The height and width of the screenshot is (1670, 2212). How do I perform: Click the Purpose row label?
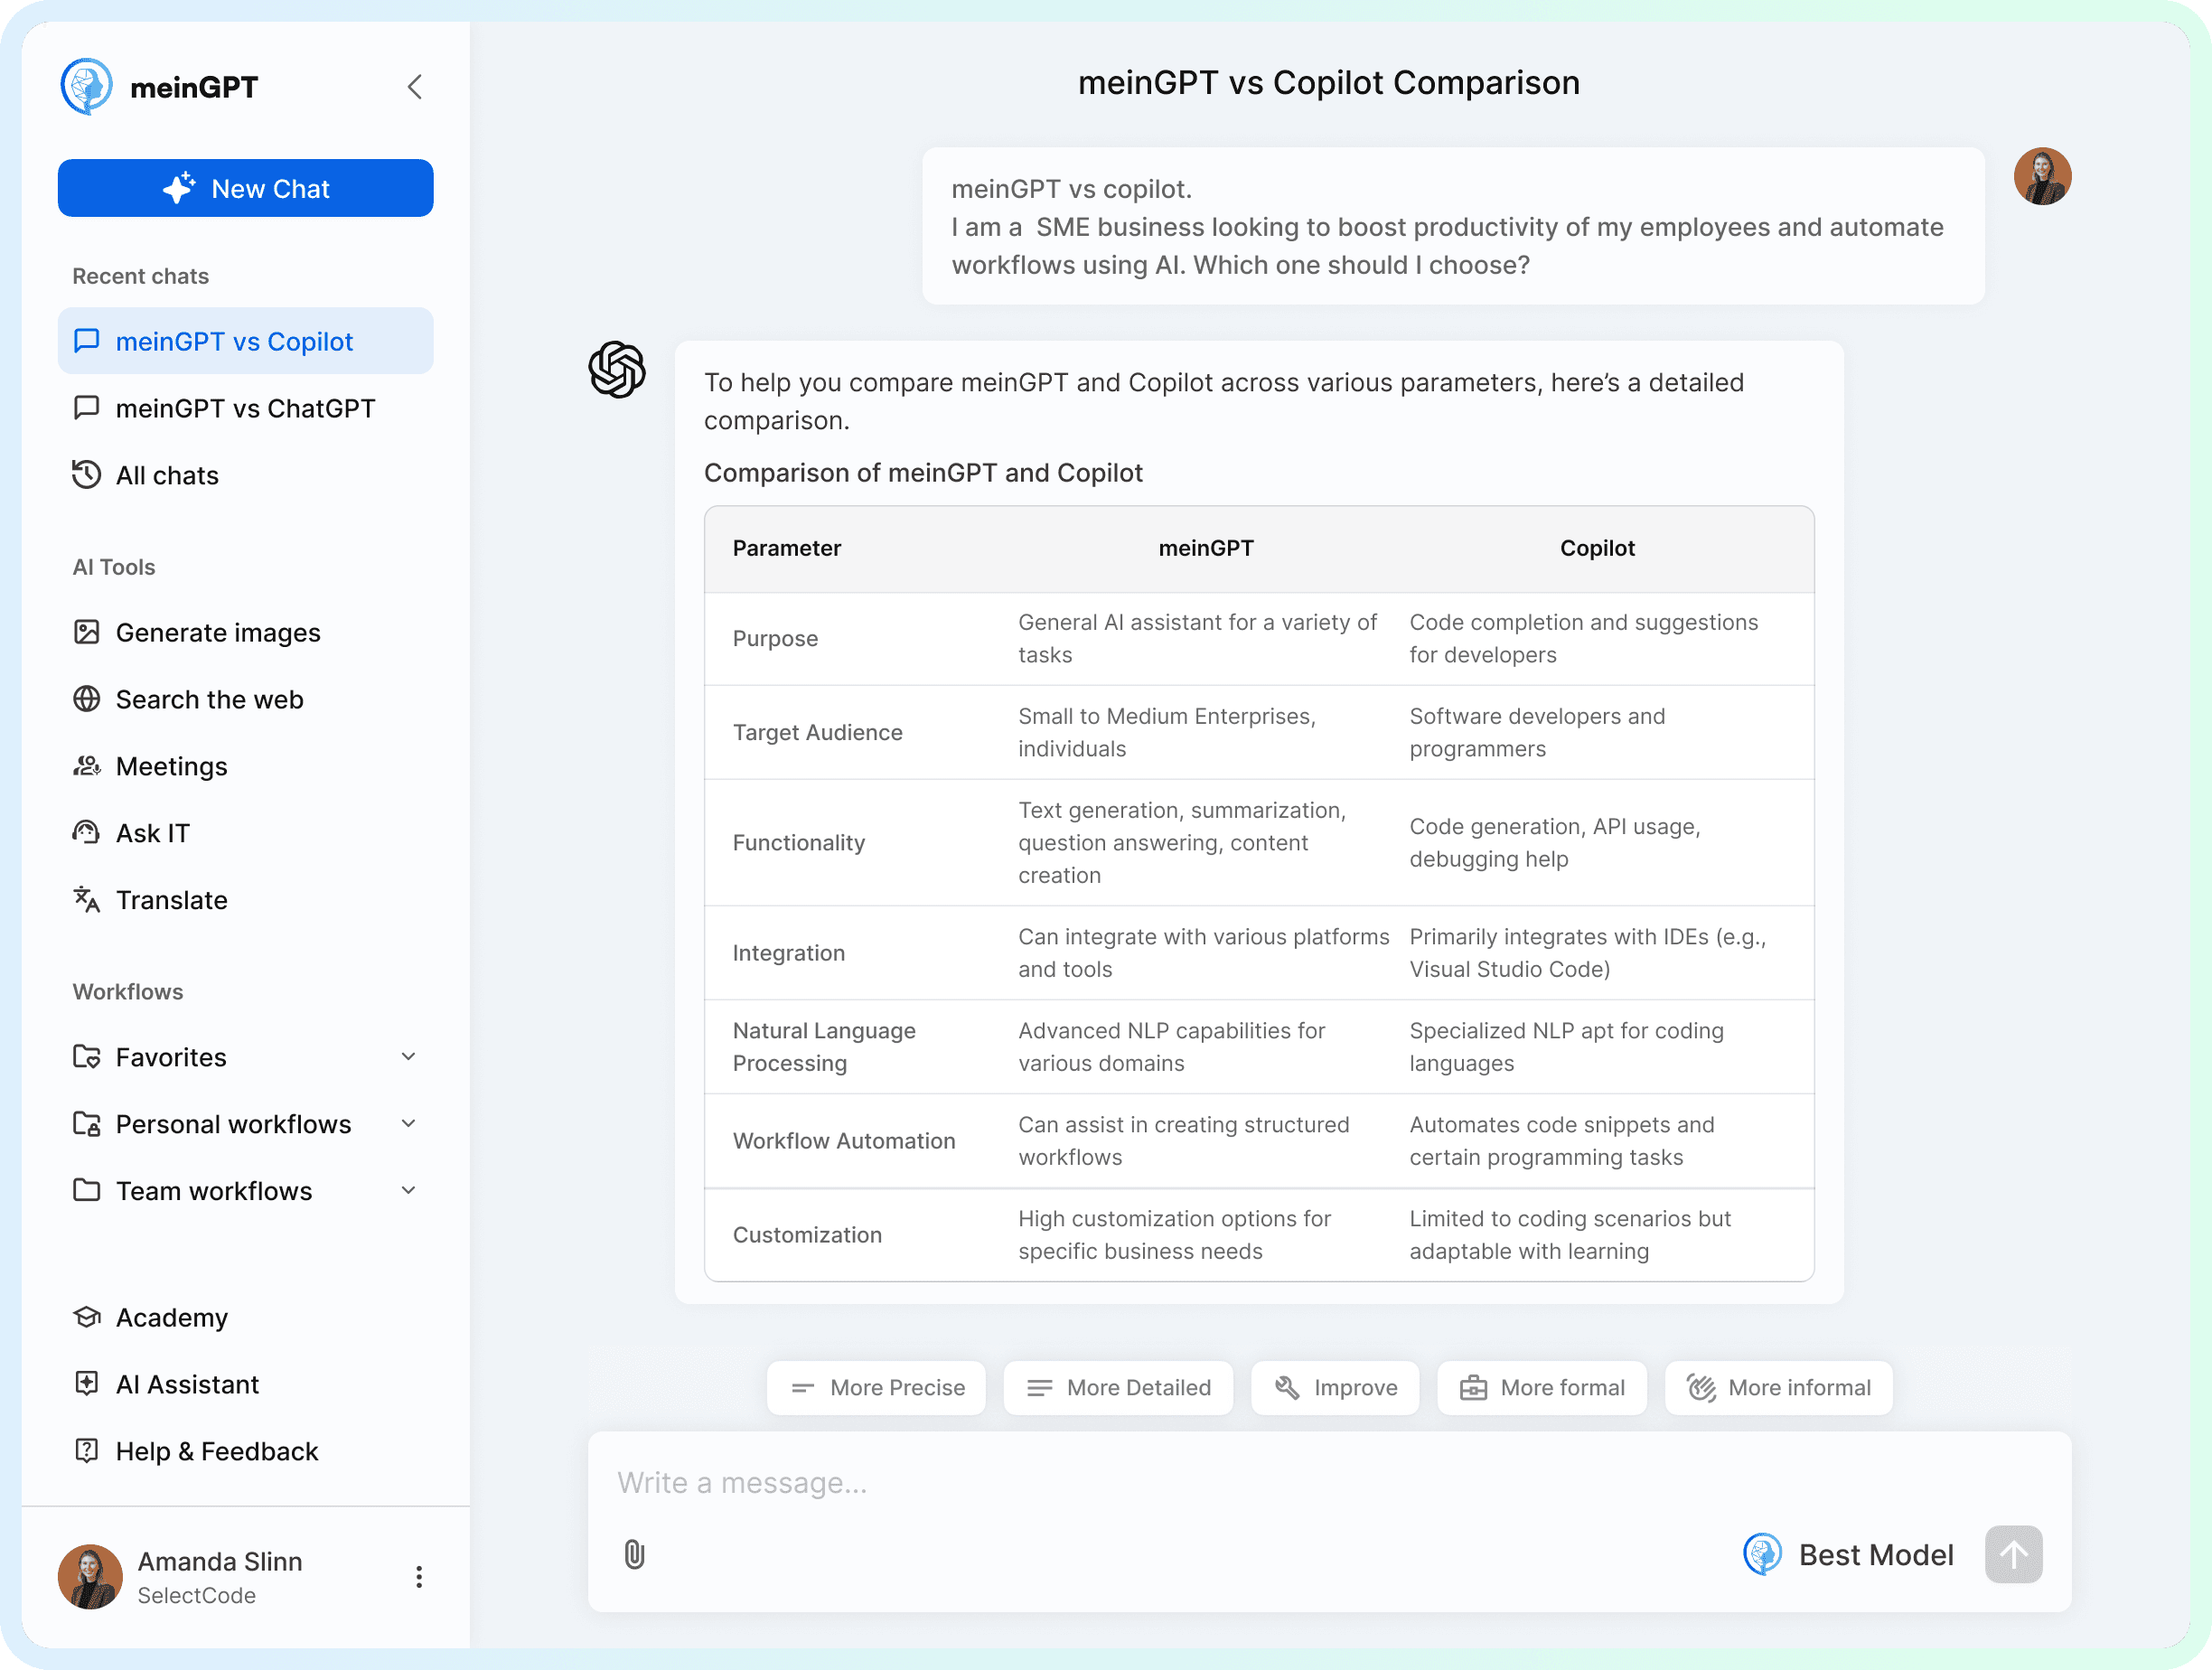click(775, 639)
